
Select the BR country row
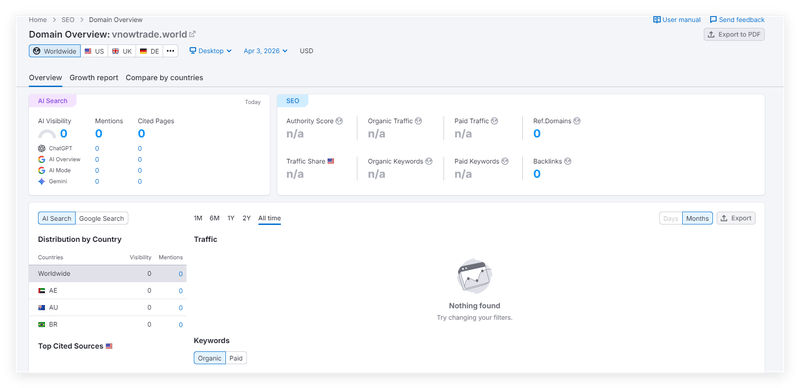point(108,324)
